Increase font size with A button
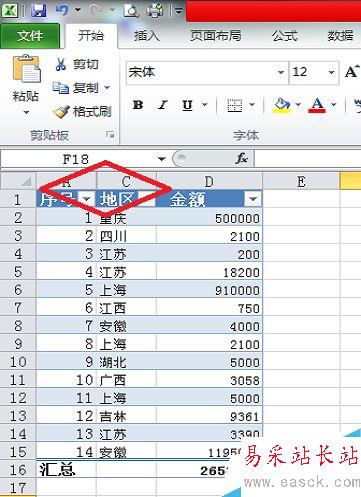 352,72
